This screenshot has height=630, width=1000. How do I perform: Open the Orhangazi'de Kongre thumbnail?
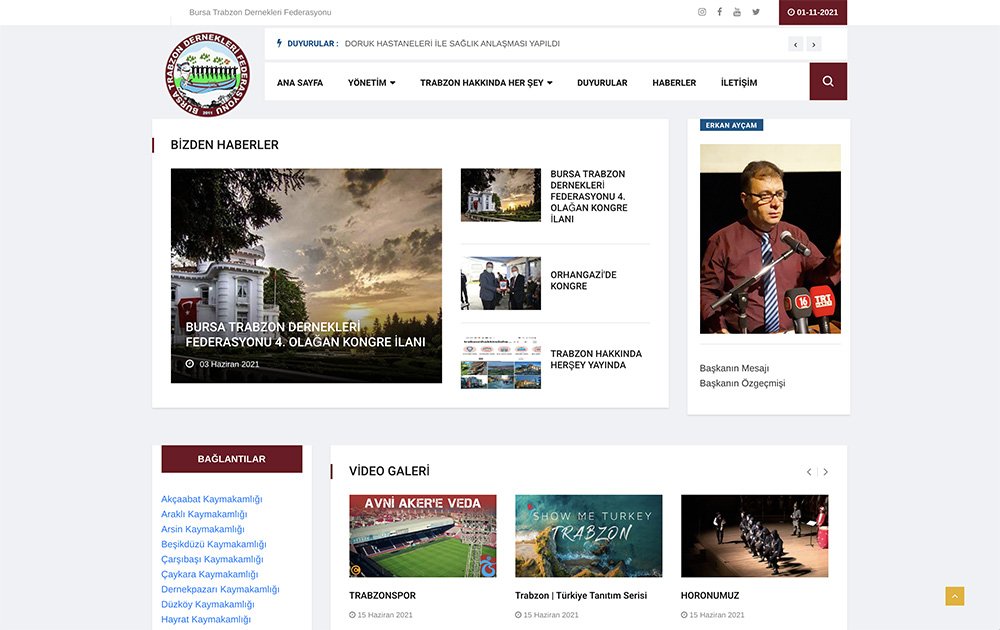tap(501, 283)
